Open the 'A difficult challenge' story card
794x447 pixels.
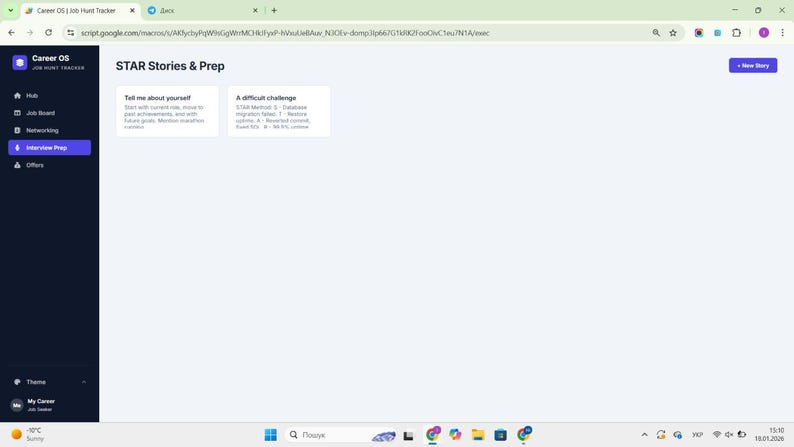click(x=279, y=111)
